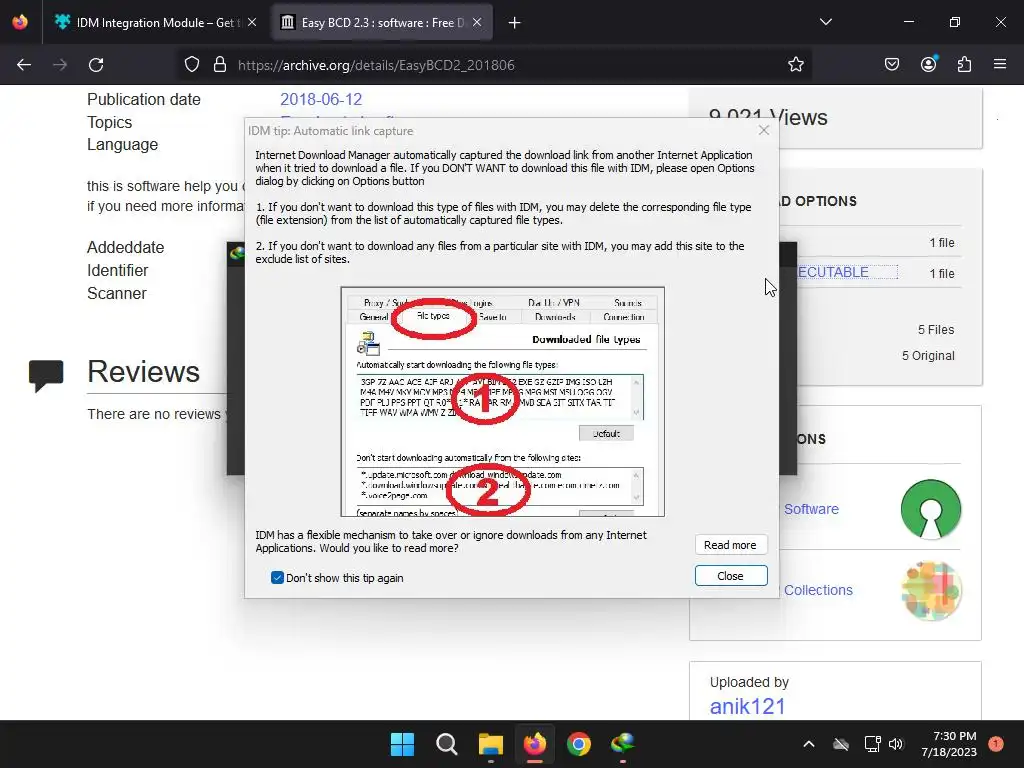Click the Firefox logo icon in title bar
1024x768 pixels.
click(20, 22)
